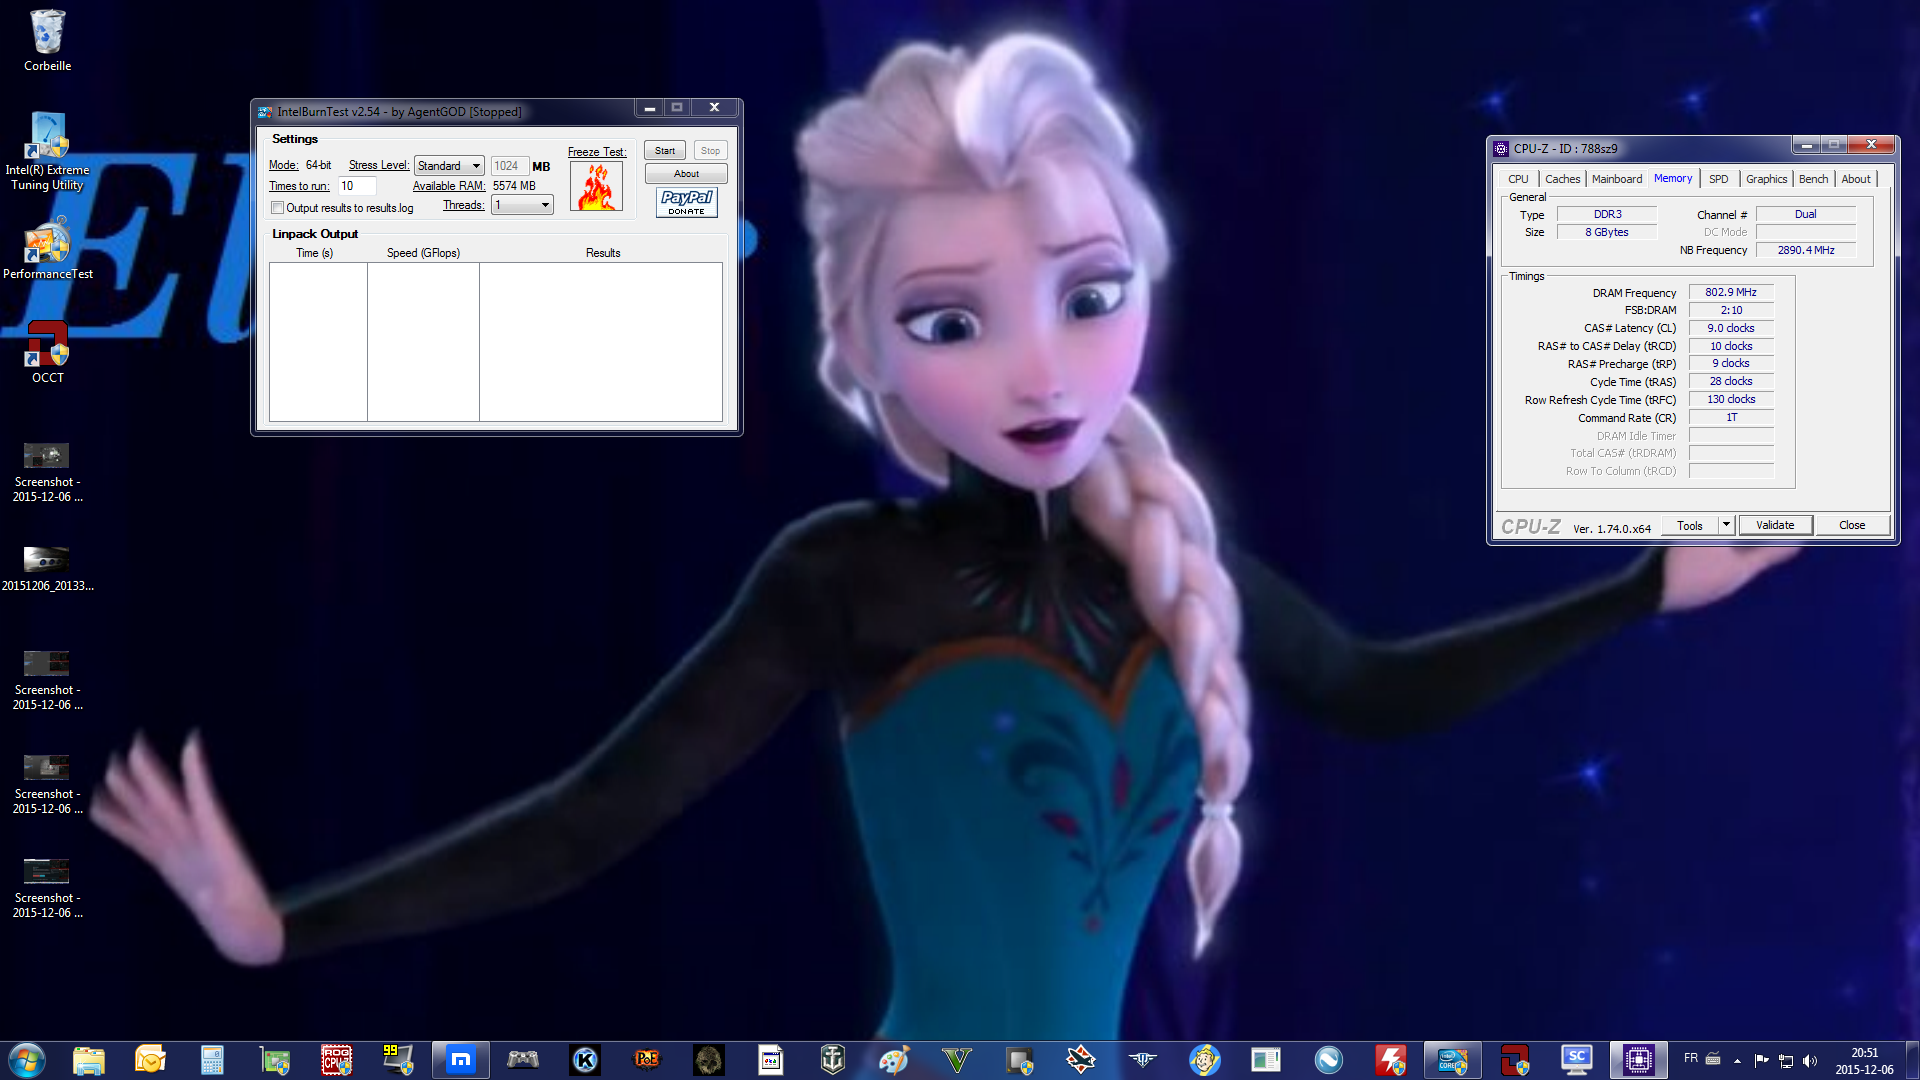Open the PerformanceTest desktop shortcut
The width and height of the screenshot is (1920, 1080).
[x=47, y=248]
